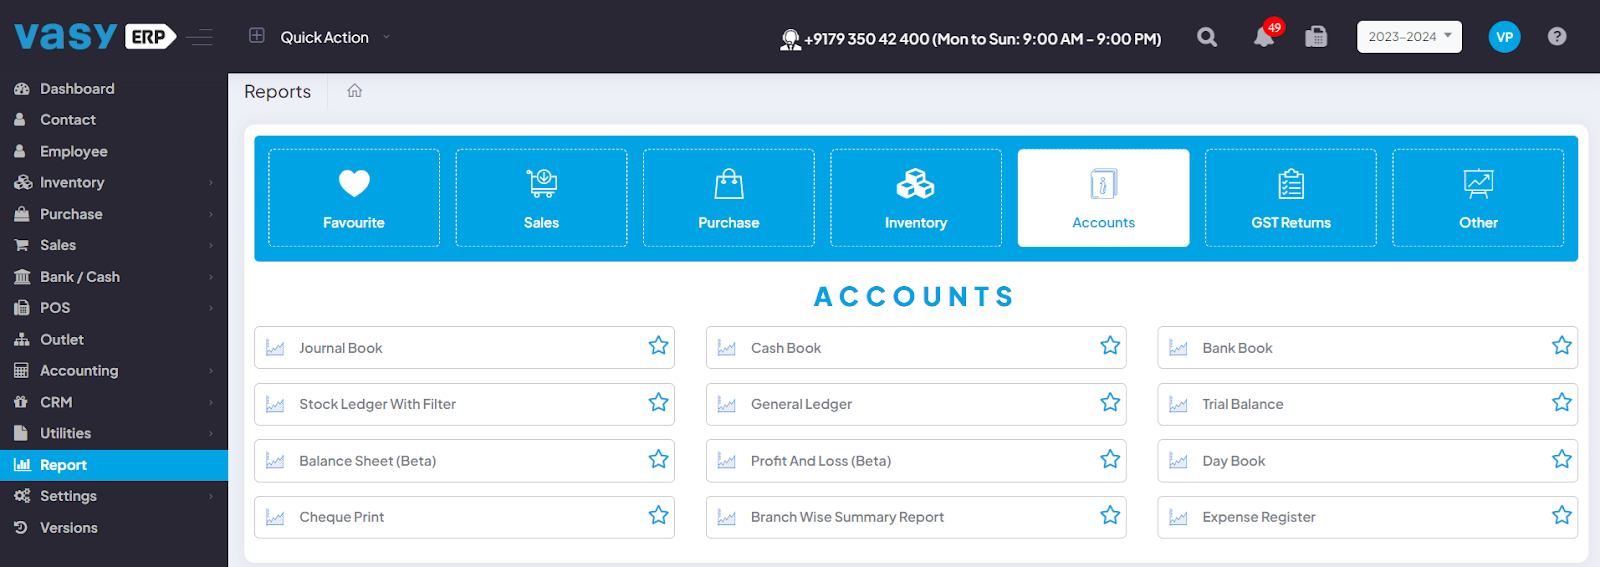The image size is (1600, 567).
Task: Click the Outlet sidebar icon
Action: [x=21, y=340]
